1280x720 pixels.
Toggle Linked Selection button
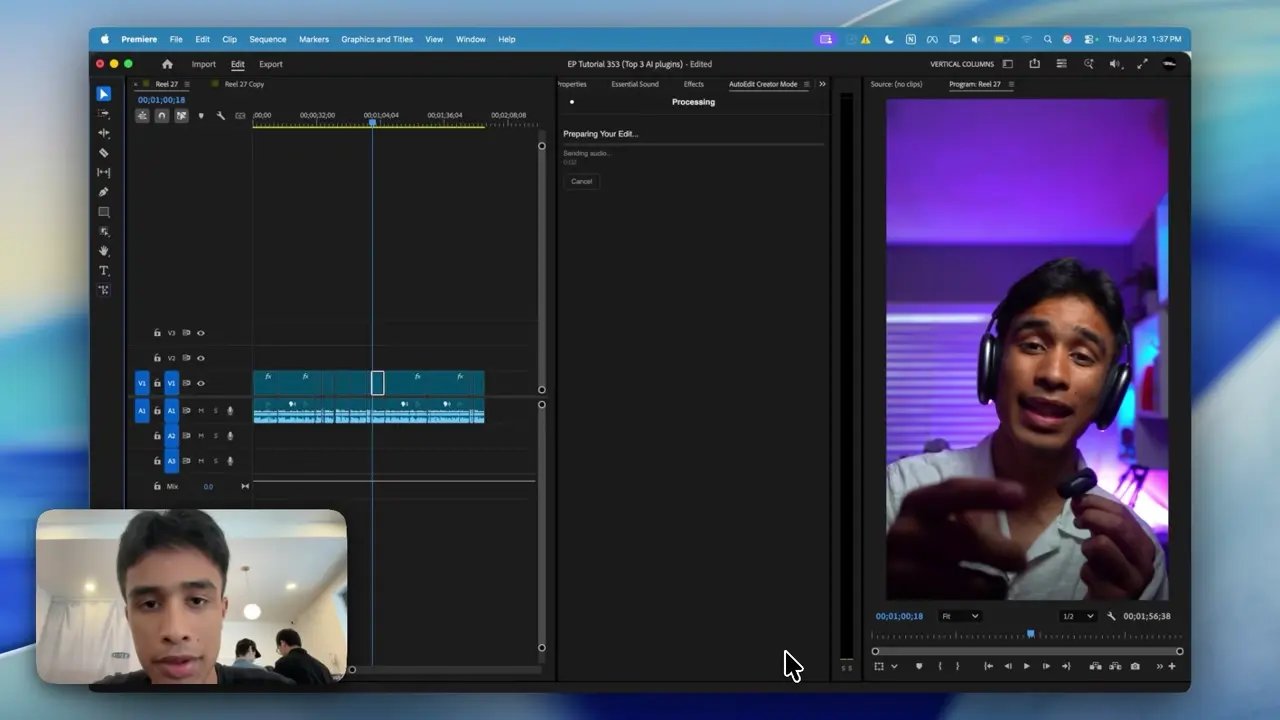tap(181, 116)
